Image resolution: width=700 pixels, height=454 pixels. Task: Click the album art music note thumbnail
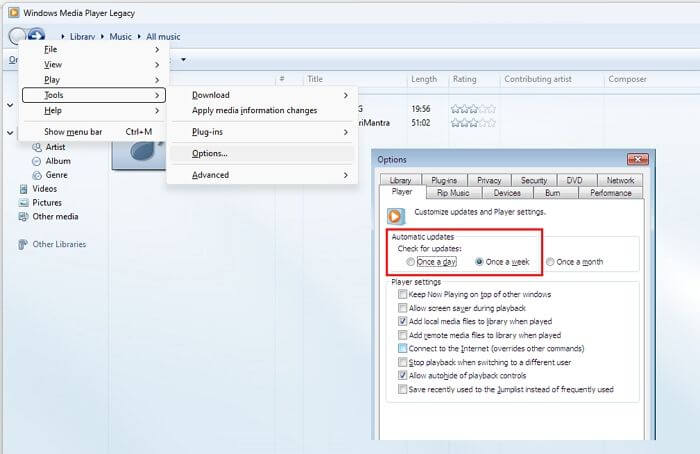coord(138,155)
